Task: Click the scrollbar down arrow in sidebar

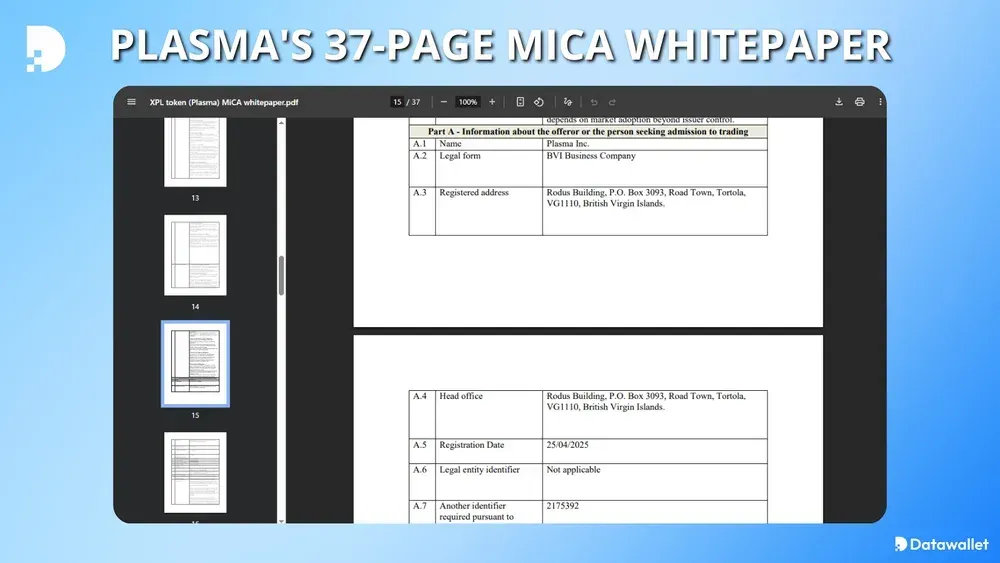Action: [281, 520]
